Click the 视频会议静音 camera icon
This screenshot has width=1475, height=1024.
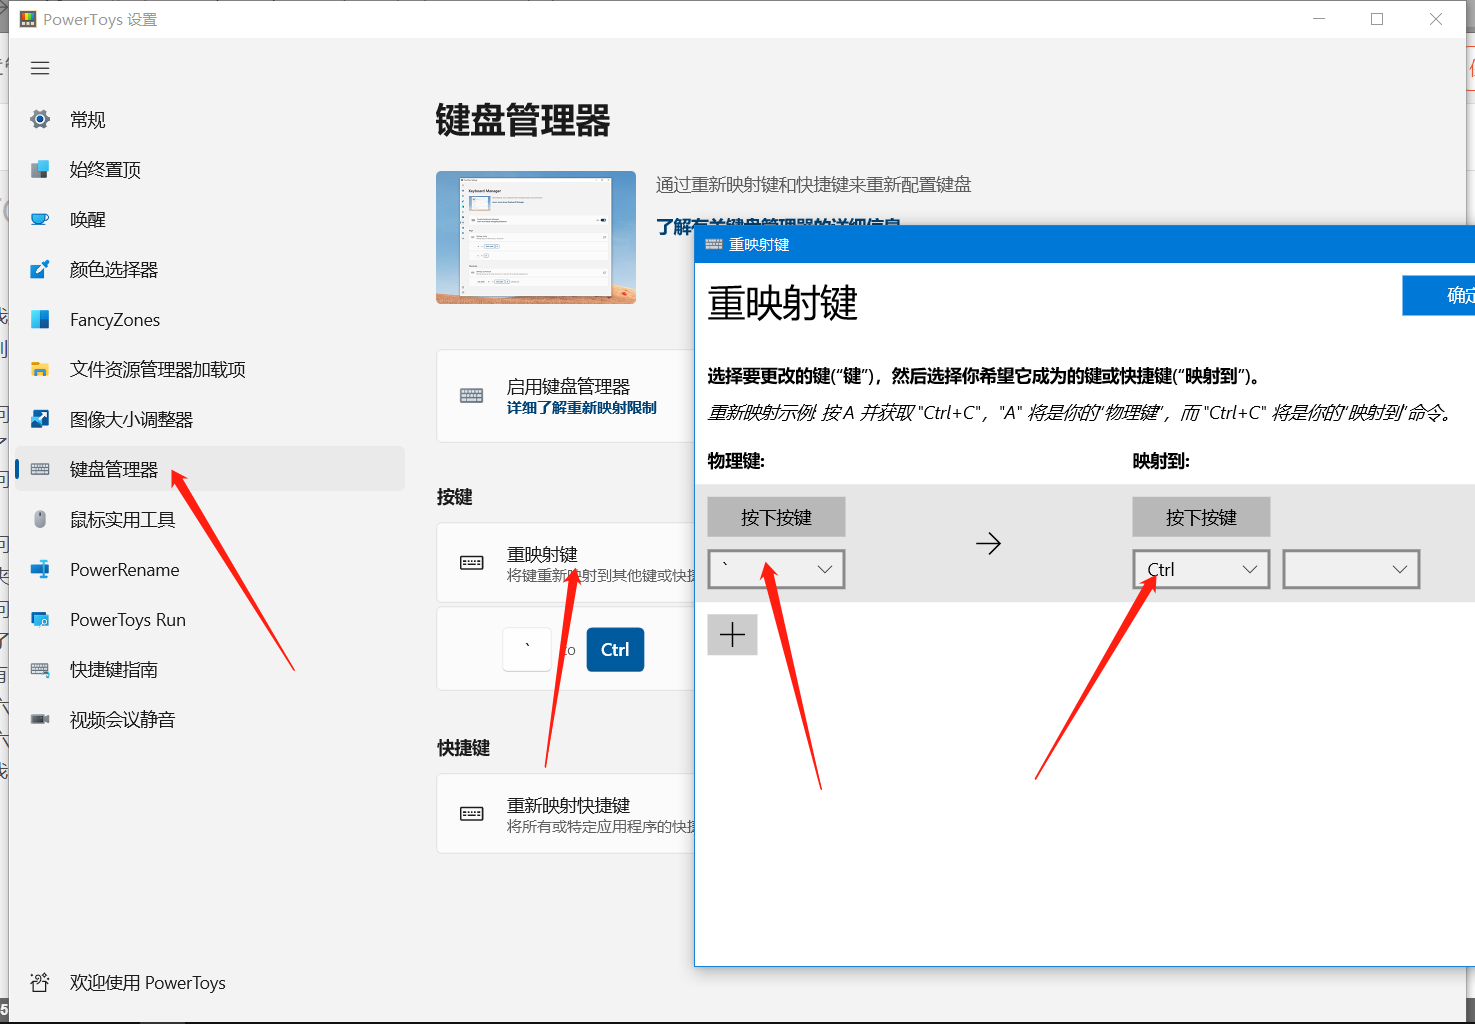click(40, 719)
